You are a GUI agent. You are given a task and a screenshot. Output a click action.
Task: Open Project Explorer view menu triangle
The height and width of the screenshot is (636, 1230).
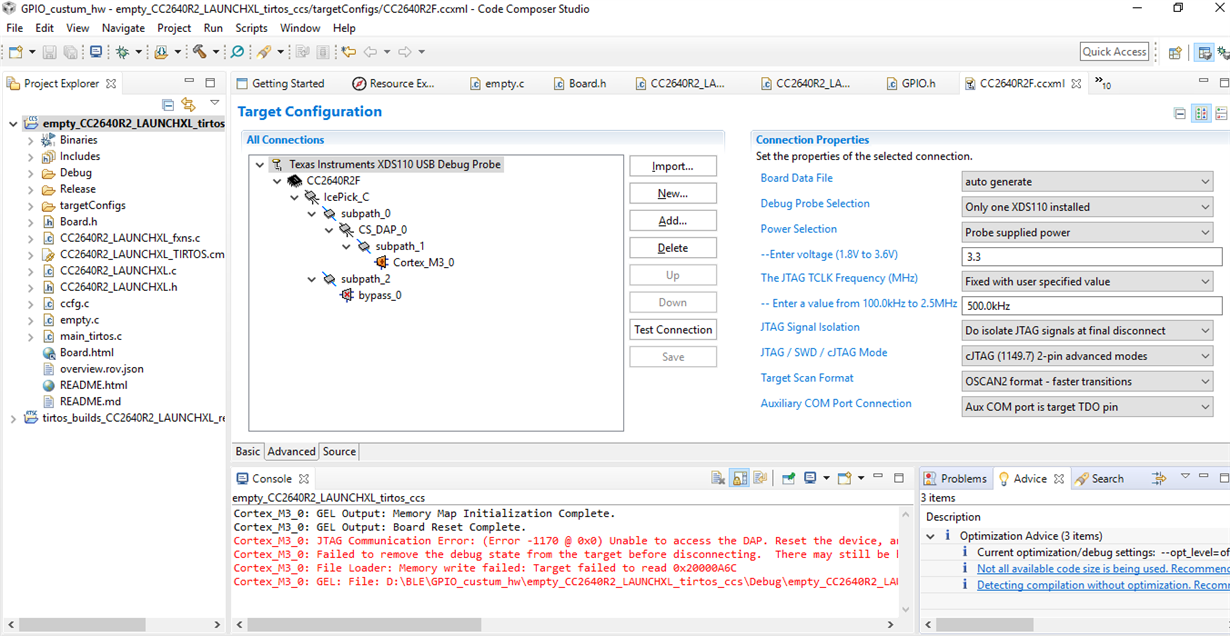(214, 103)
